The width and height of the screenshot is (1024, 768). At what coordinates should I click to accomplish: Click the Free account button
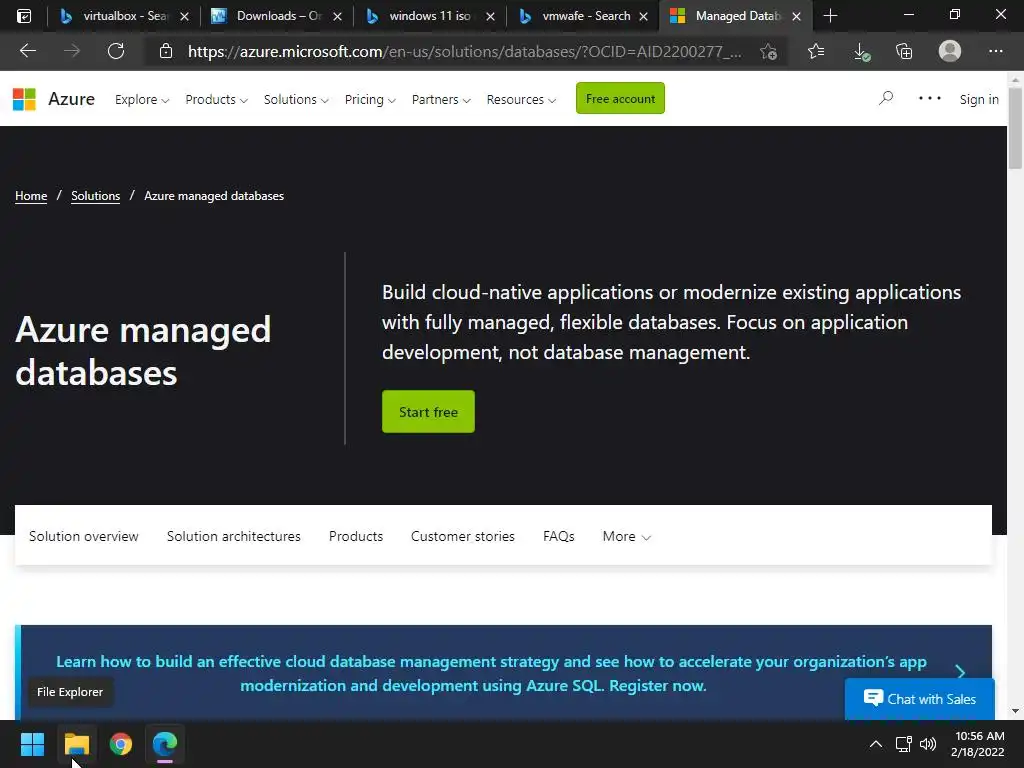tap(620, 98)
